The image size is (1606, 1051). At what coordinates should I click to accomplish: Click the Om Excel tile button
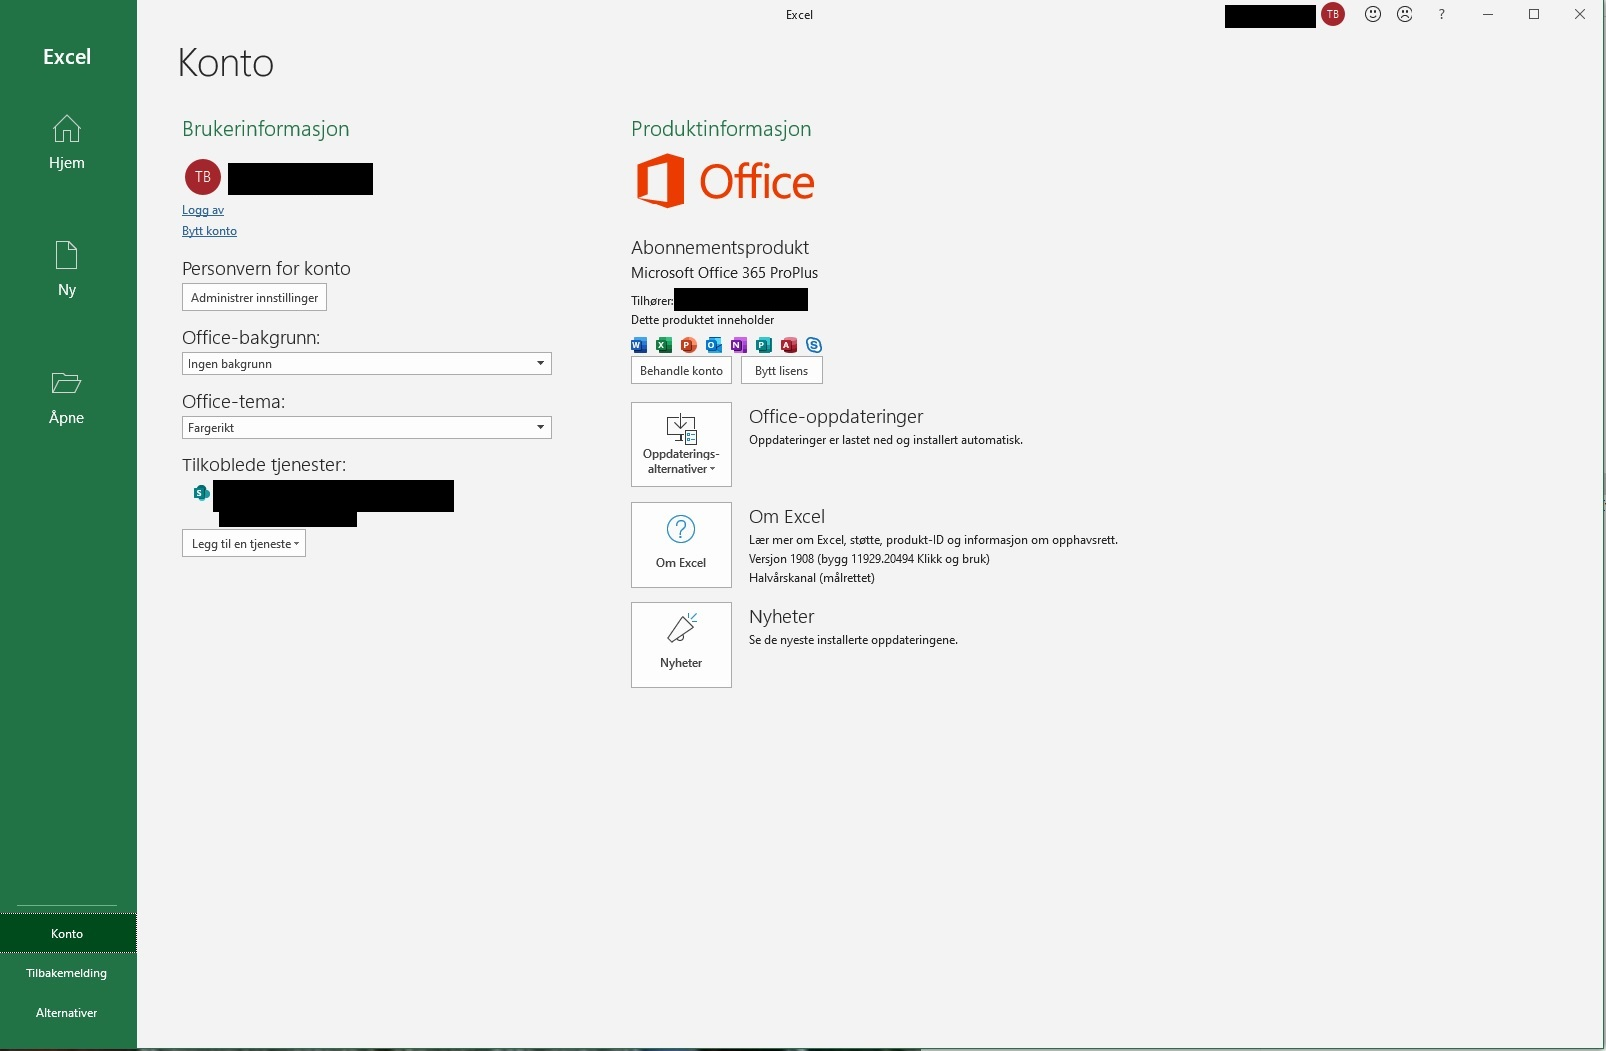[x=681, y=544]
